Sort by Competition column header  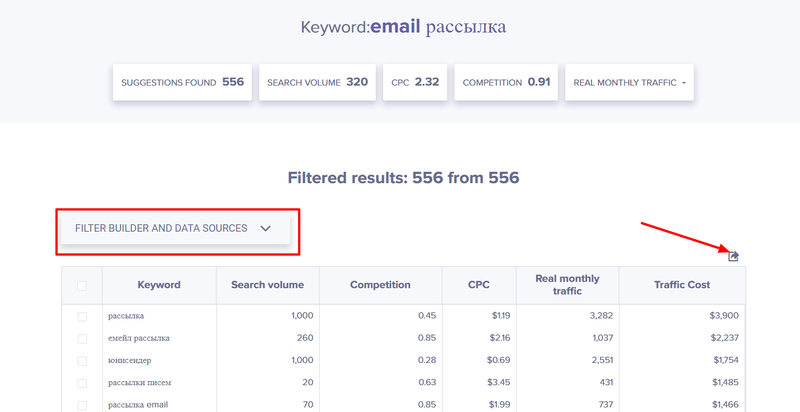tap(380, 285)
